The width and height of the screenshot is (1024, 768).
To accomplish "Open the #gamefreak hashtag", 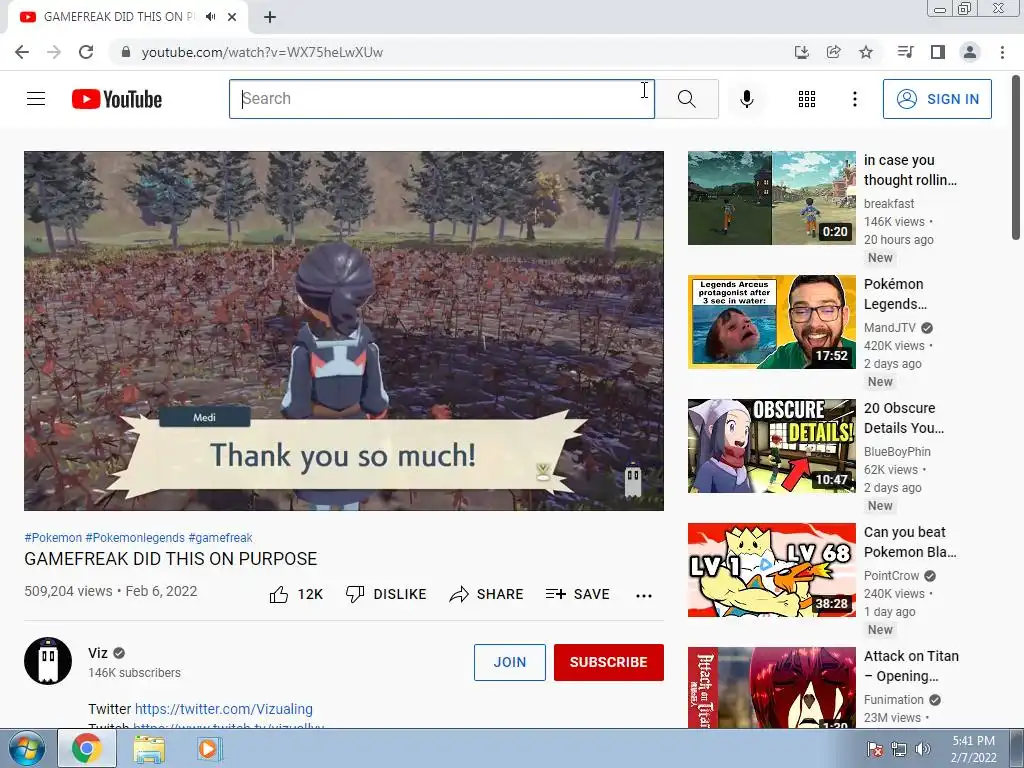I will pos(220,537).
